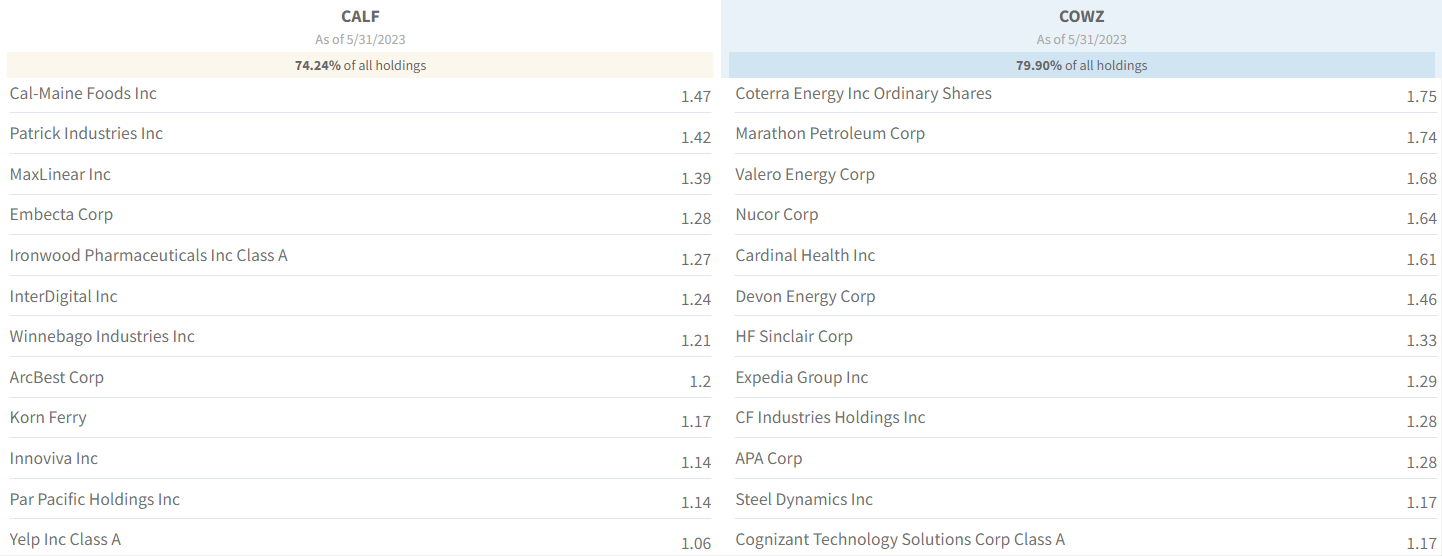Select the CALF column header
This screenshot has width=1442, height=556.
(x=360, y=16)
